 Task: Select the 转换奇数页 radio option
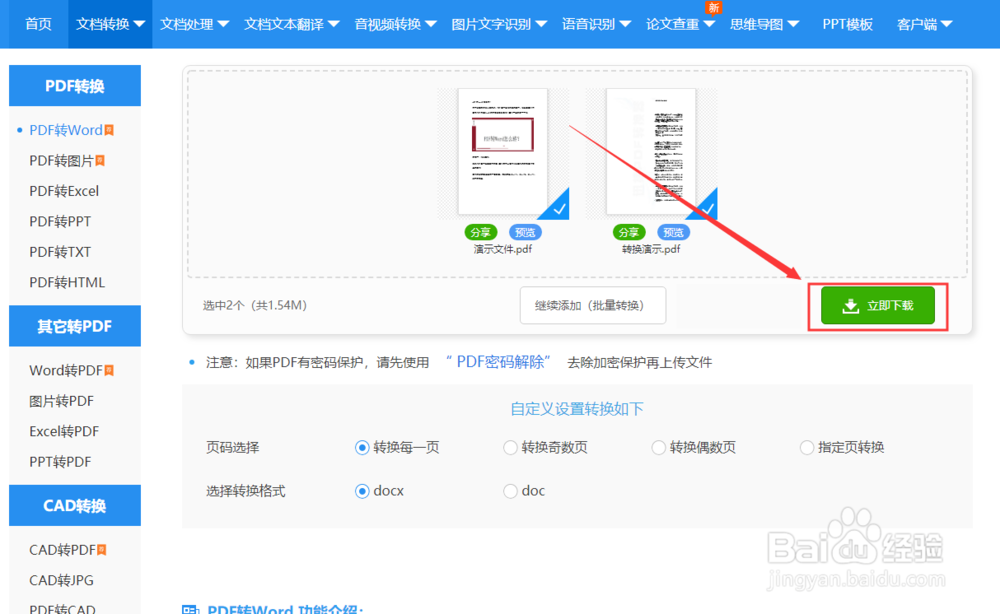click(510, 447)
